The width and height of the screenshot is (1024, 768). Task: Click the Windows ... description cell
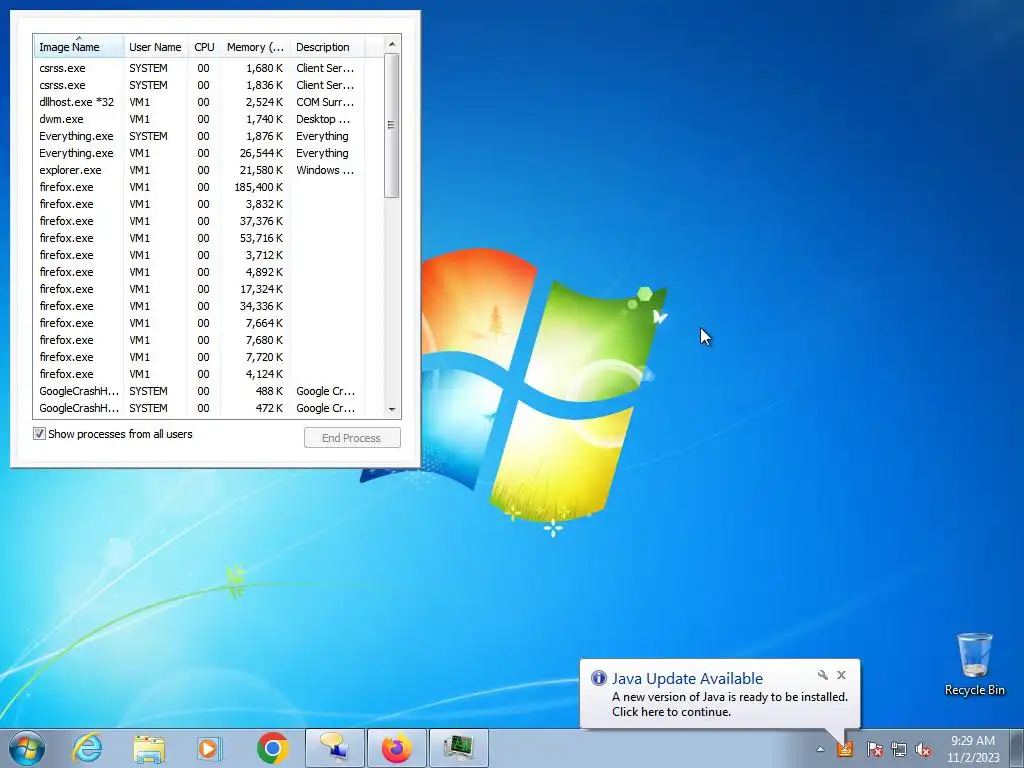(x=325, y=170)
